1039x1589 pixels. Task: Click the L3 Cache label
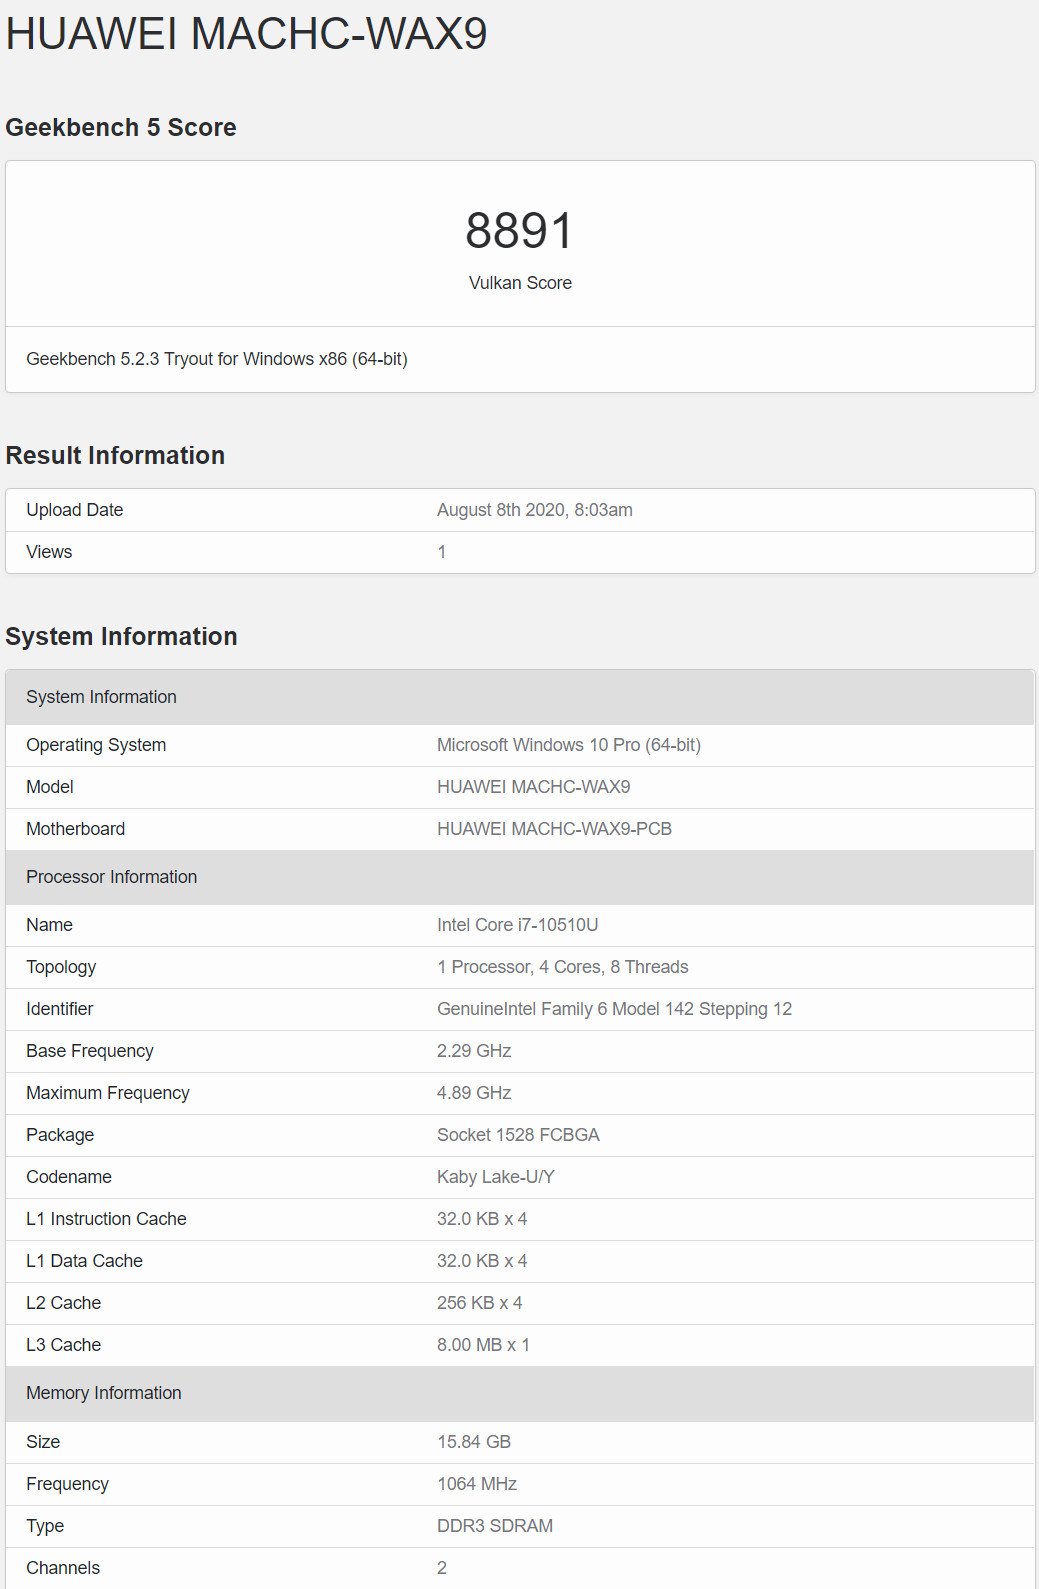click(64, 1345)
